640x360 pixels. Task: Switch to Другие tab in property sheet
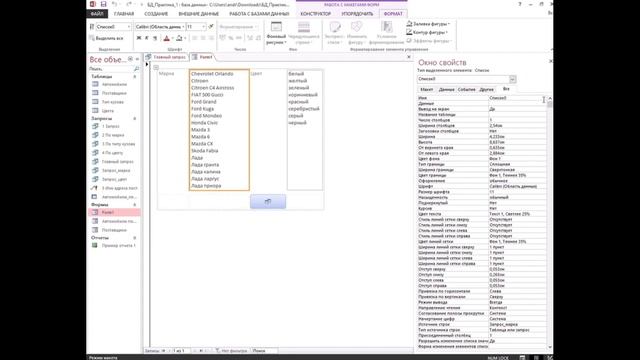point(486,89)
